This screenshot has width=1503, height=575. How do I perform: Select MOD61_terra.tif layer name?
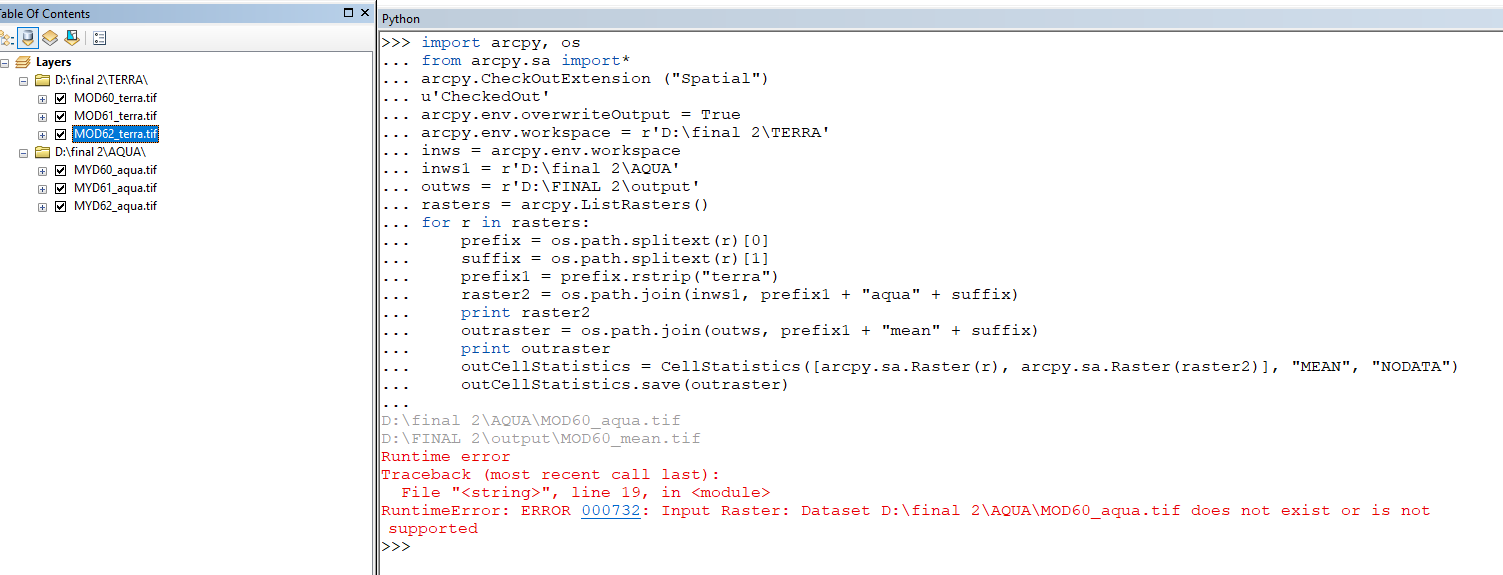(x=115, y=116)
